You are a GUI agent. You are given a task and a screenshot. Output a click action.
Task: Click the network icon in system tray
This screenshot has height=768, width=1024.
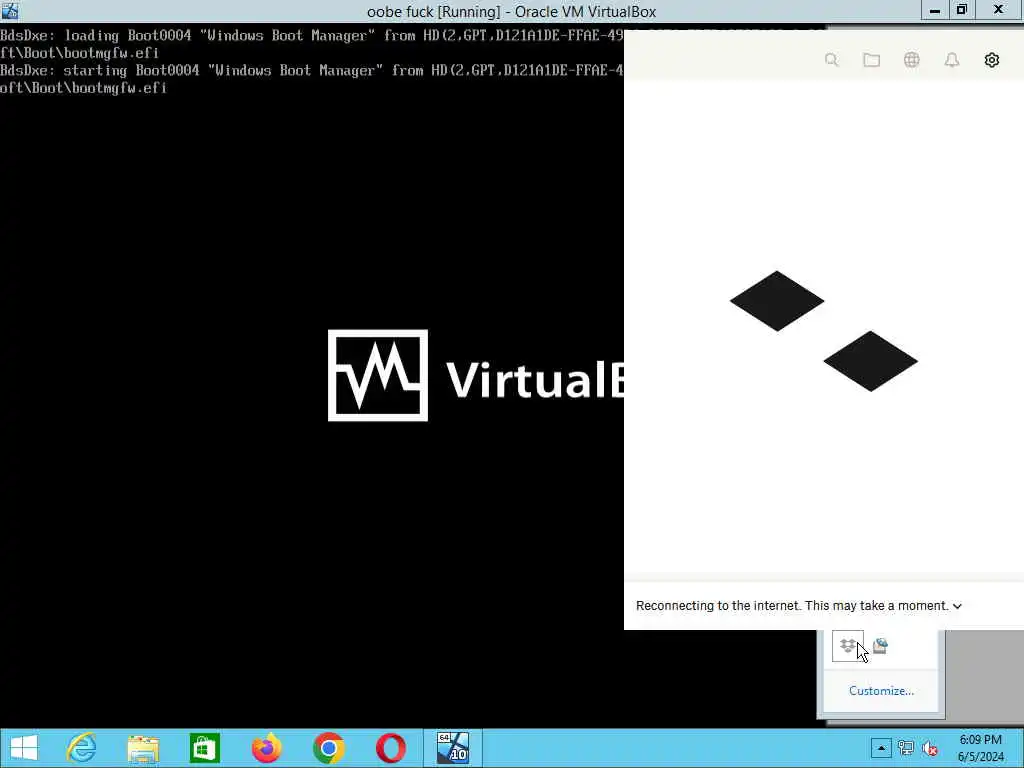(906, 748)
